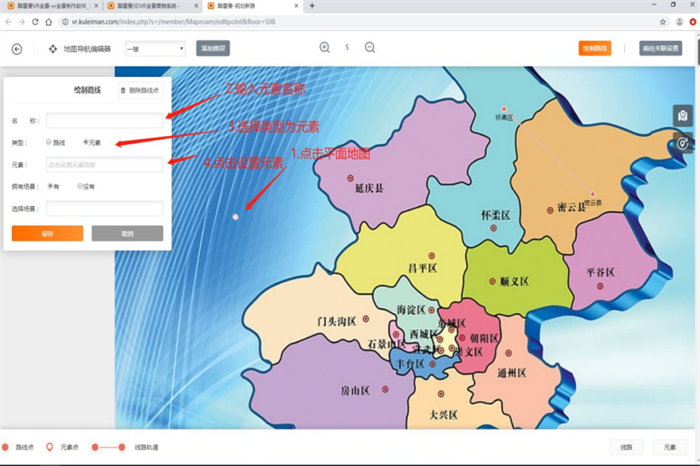700x466 pixels.
Task: Zoom out the map with the minus magnifier
Action: (x=370, y=47)
